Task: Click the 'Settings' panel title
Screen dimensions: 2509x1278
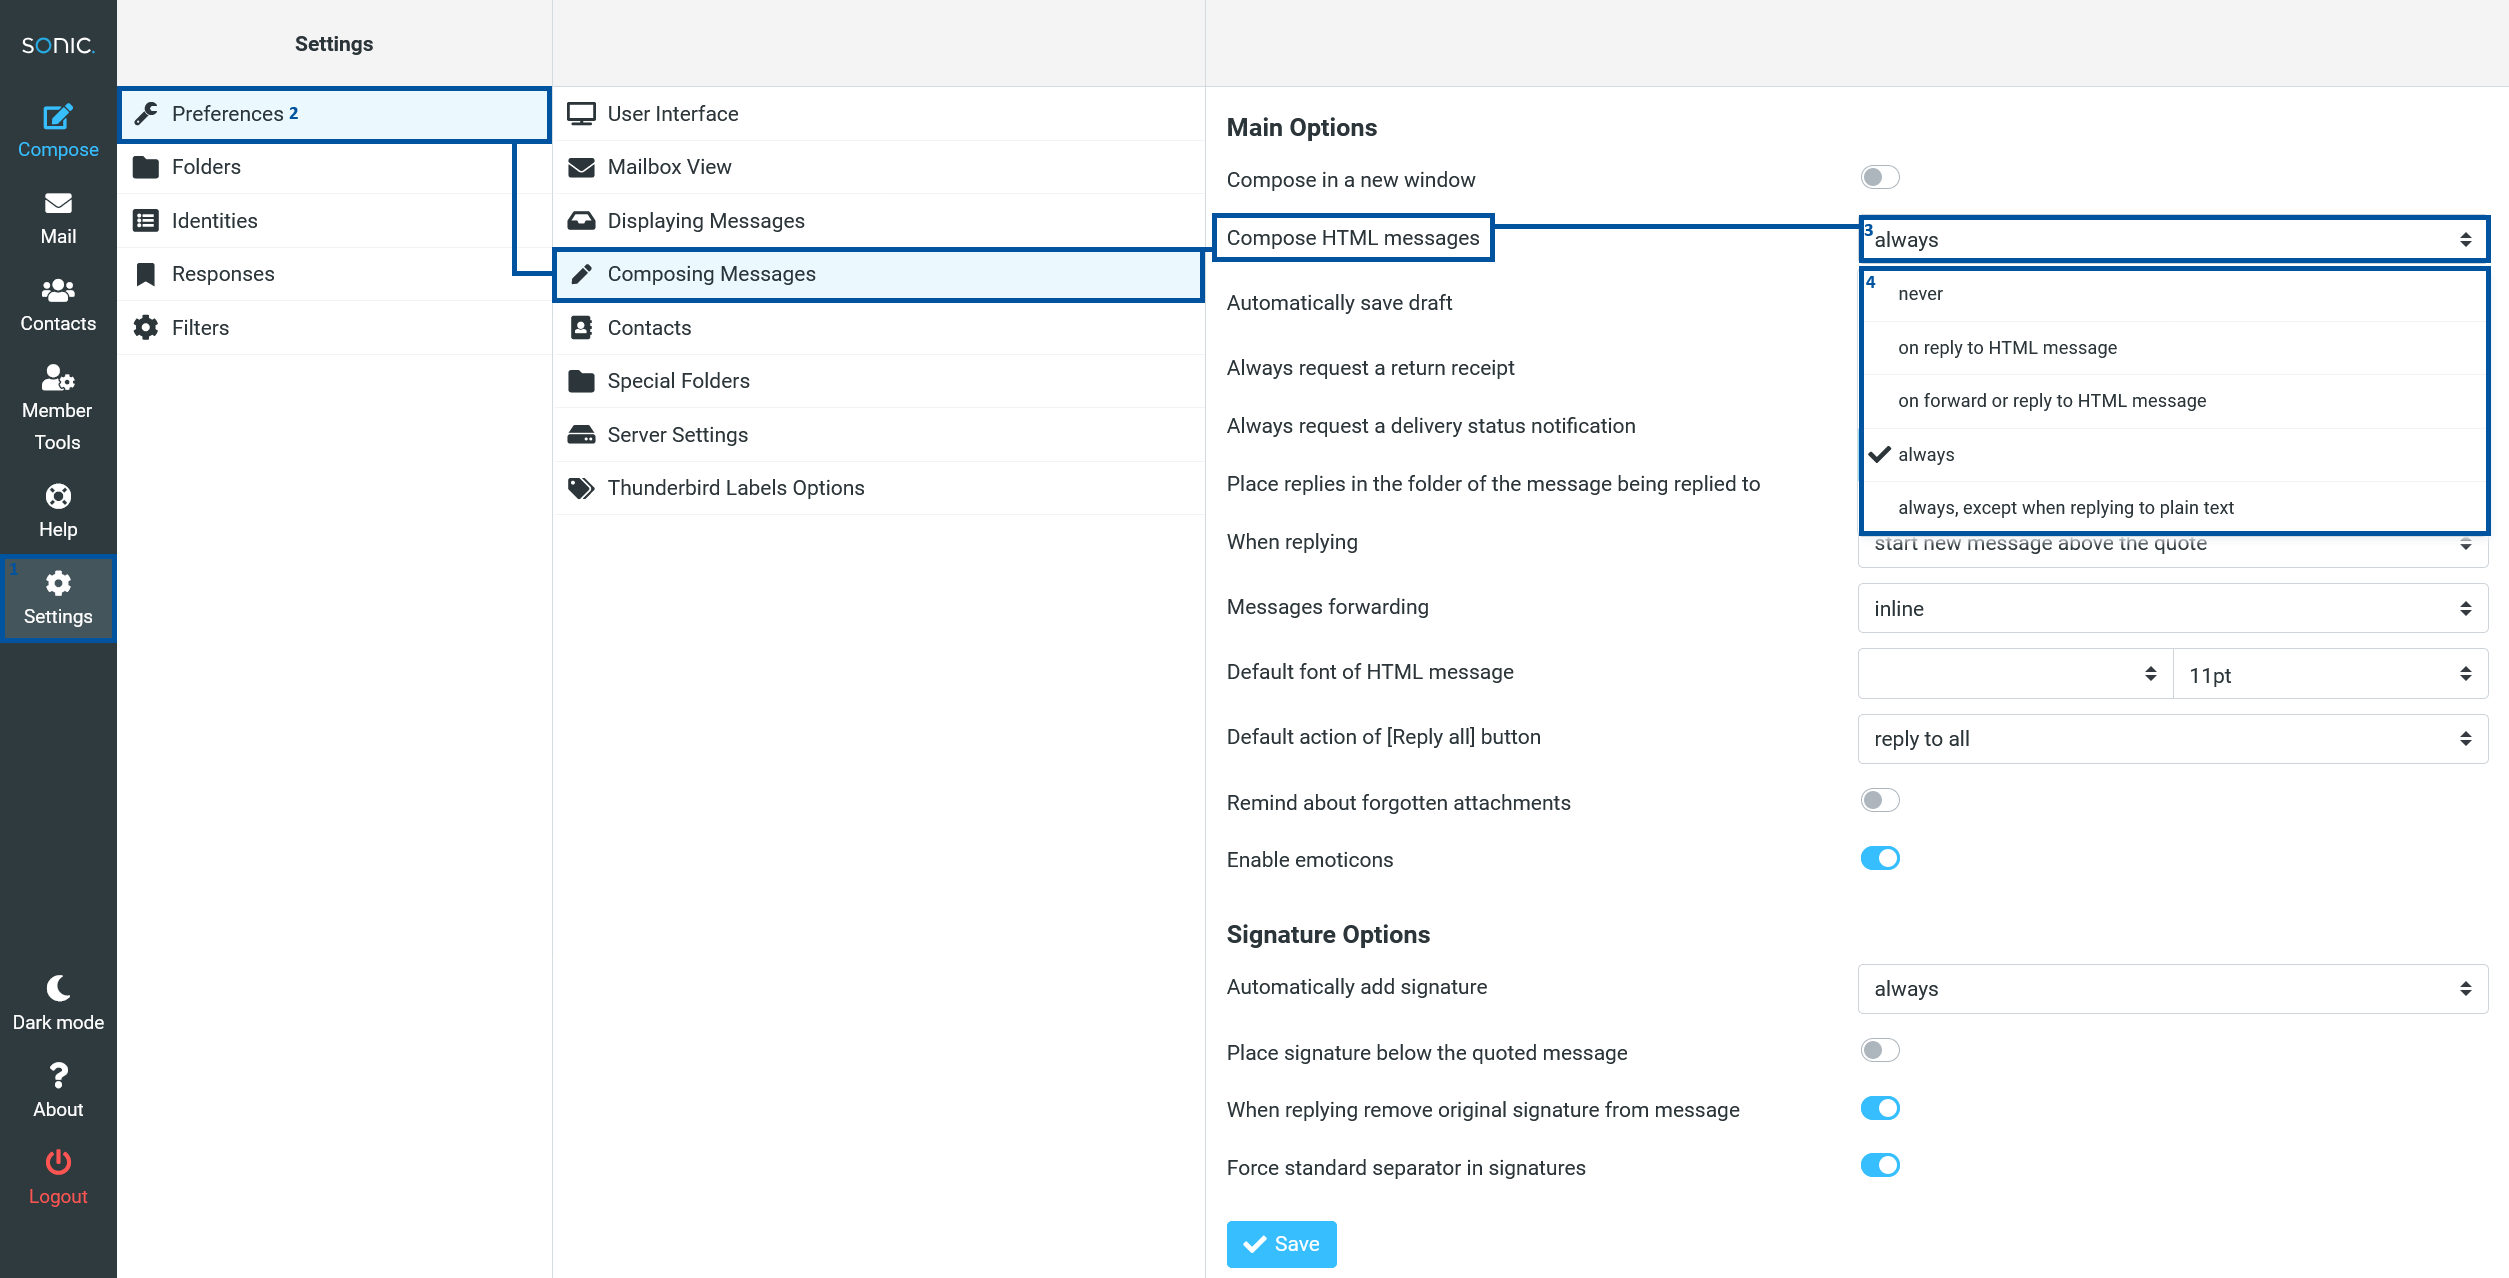Action: pos(334,44)
